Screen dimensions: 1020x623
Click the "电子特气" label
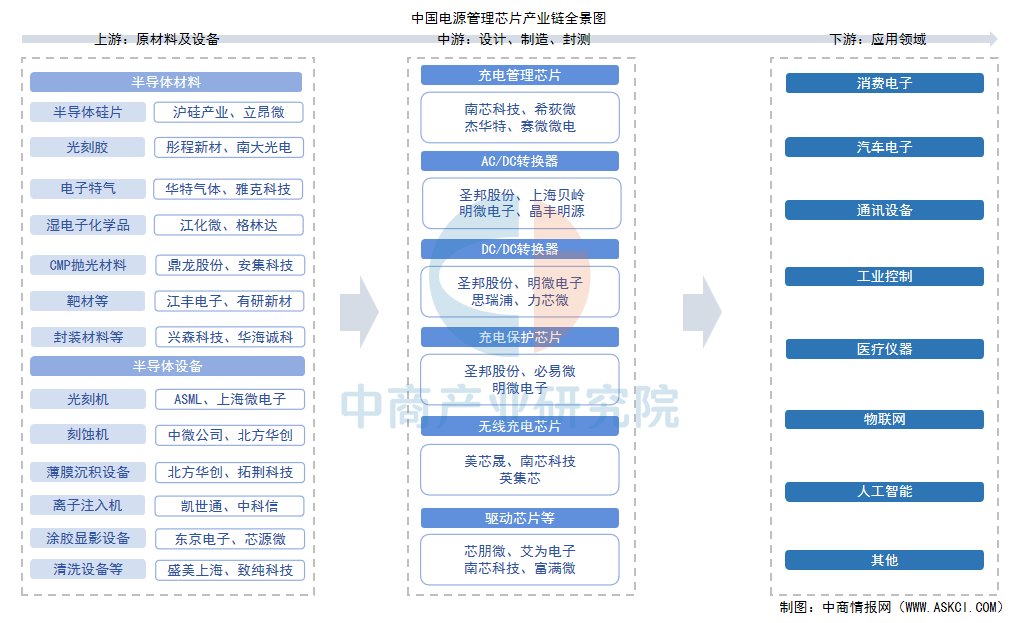click(88, 189)
